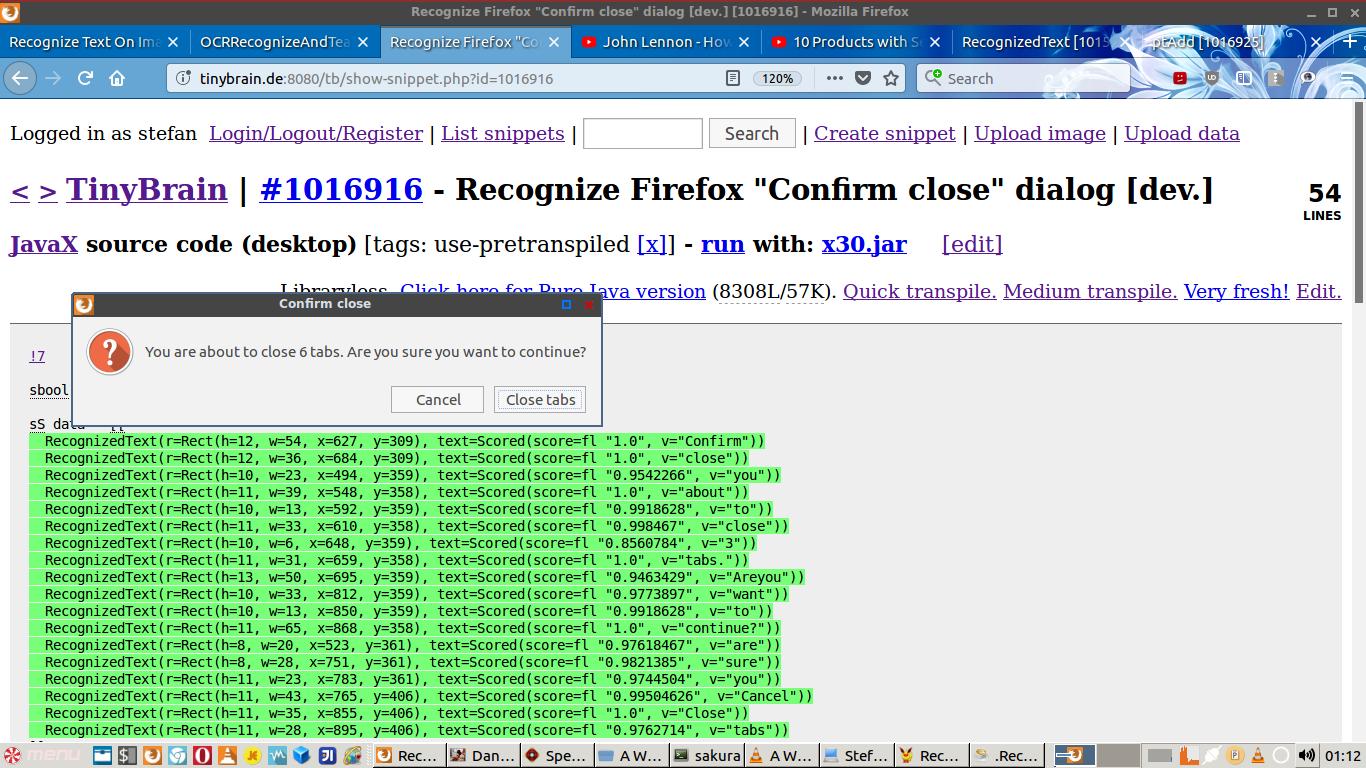1366x768 pixels.
Task: Toggle reader view icon in address bar
Action: coord(733,78)
